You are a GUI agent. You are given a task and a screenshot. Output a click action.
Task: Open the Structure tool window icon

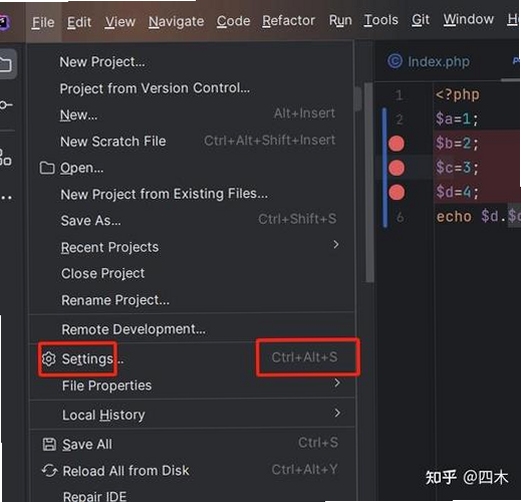point(5,157)
